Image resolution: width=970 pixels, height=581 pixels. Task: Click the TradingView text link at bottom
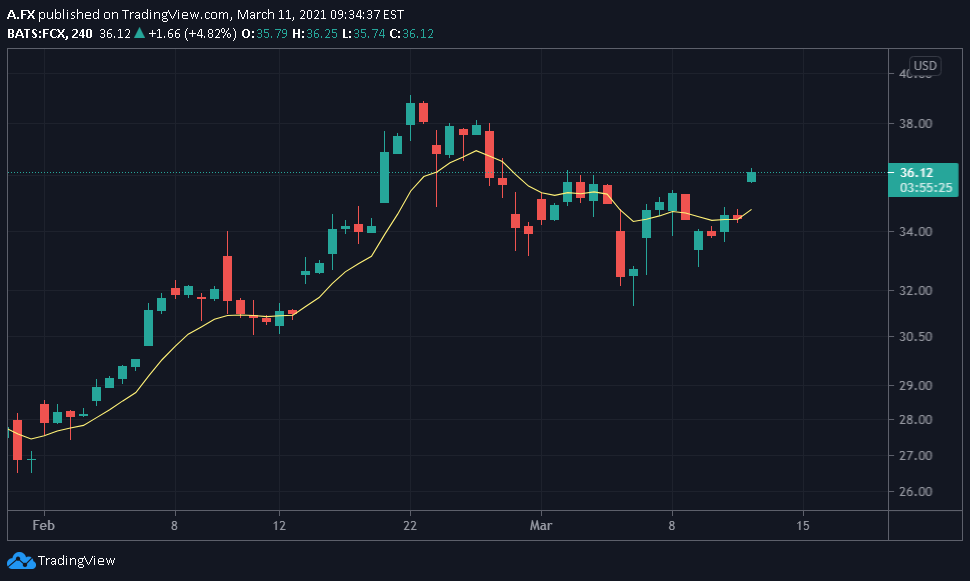click(x=76, y=561)
